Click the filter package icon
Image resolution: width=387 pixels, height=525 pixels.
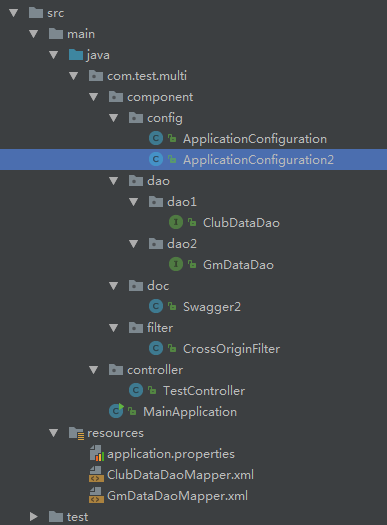pos(136,328)
